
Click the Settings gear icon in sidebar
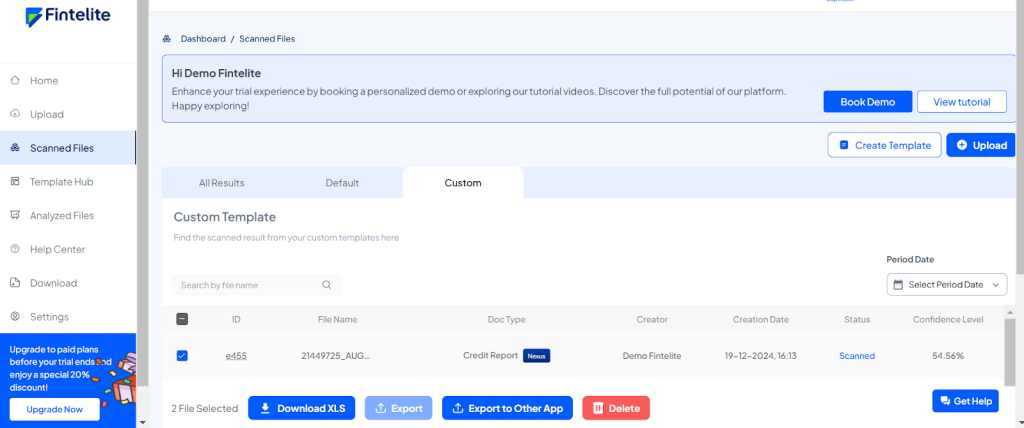pyautogui.click(x=15, y=317)
